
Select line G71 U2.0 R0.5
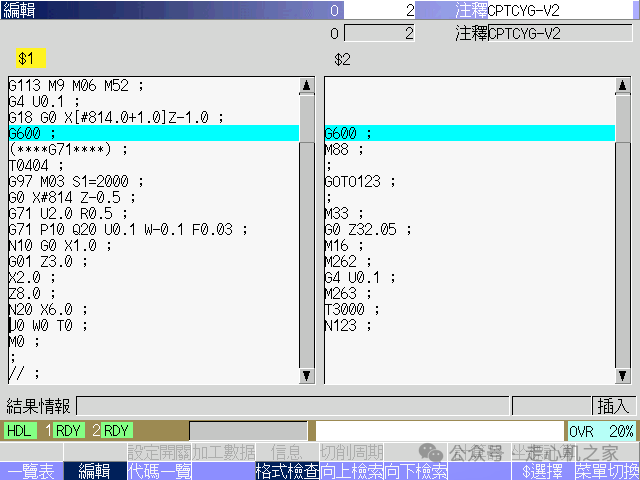click(154, 213)
